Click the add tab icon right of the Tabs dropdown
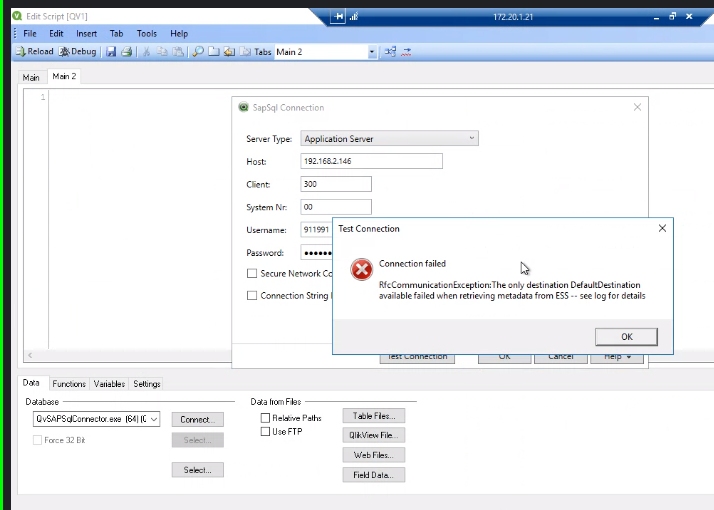This screenshot has width=714, height=510. tap(390, 52)
